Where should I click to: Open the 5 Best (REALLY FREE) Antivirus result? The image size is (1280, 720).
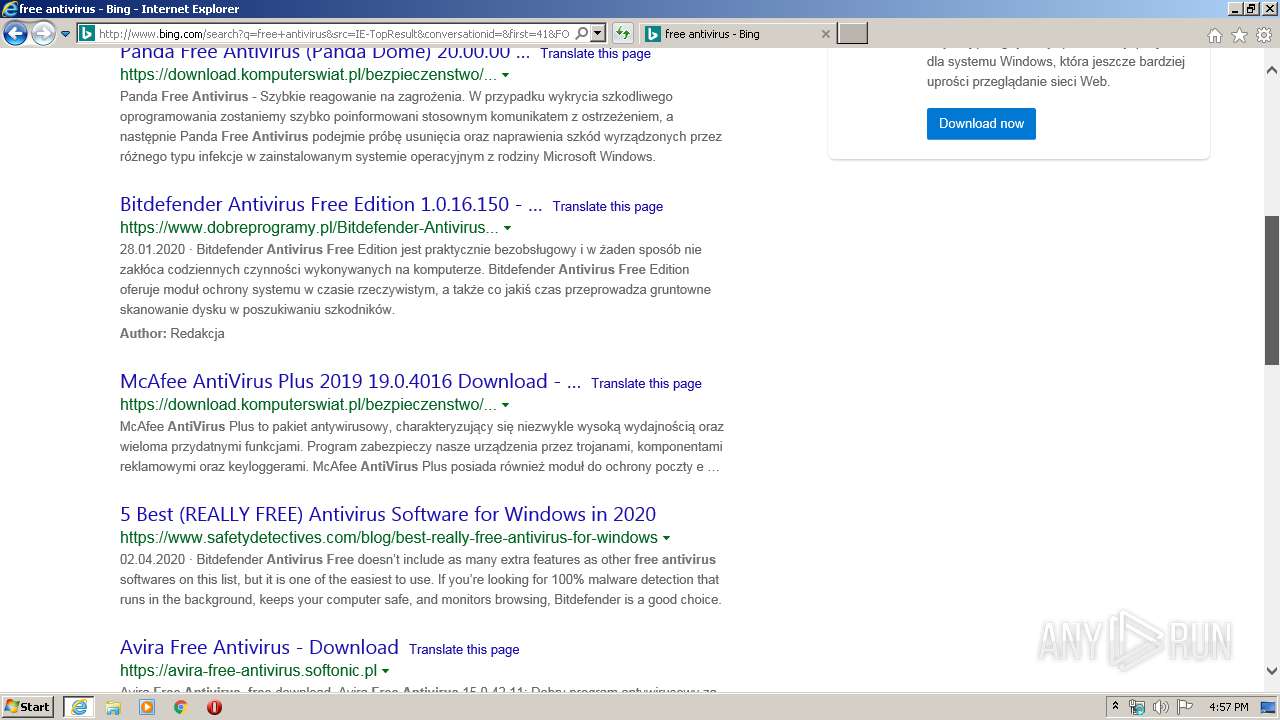[388, 514]
